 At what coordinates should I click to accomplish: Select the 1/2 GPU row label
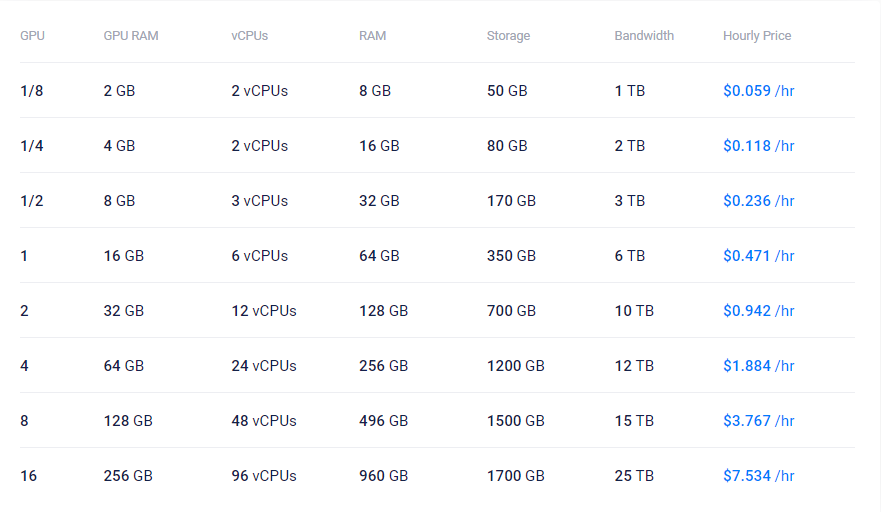pos(32,201)
